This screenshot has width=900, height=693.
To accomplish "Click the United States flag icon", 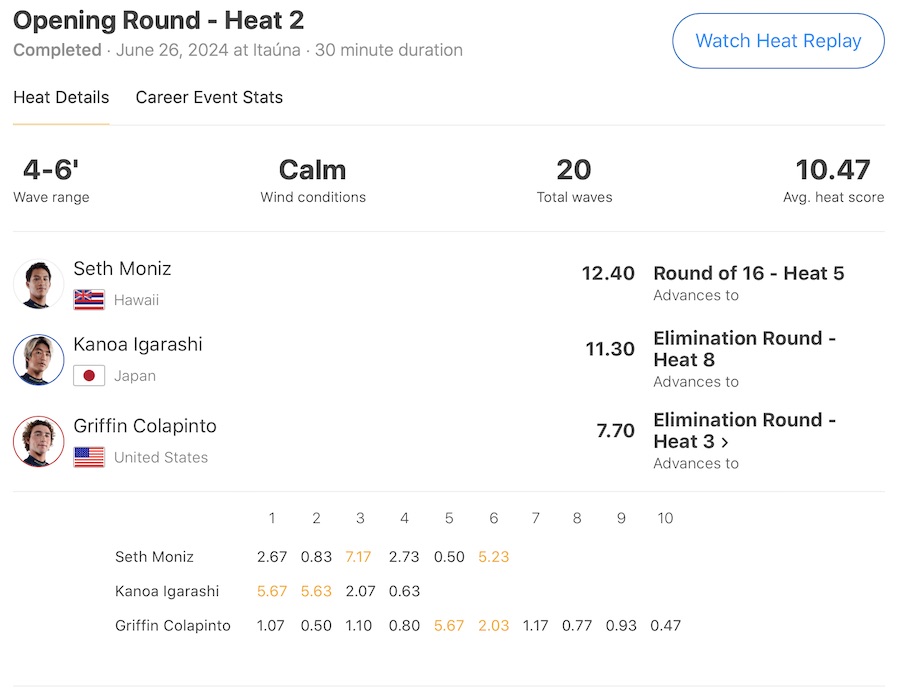I will pos(89,457).
